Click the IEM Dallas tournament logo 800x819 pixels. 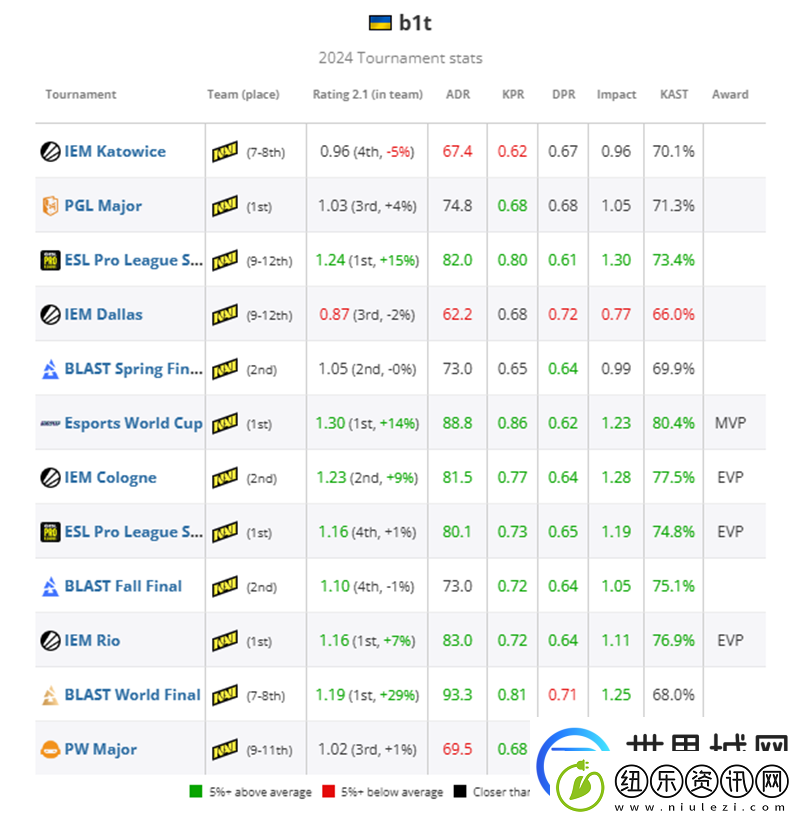point(50,315)
